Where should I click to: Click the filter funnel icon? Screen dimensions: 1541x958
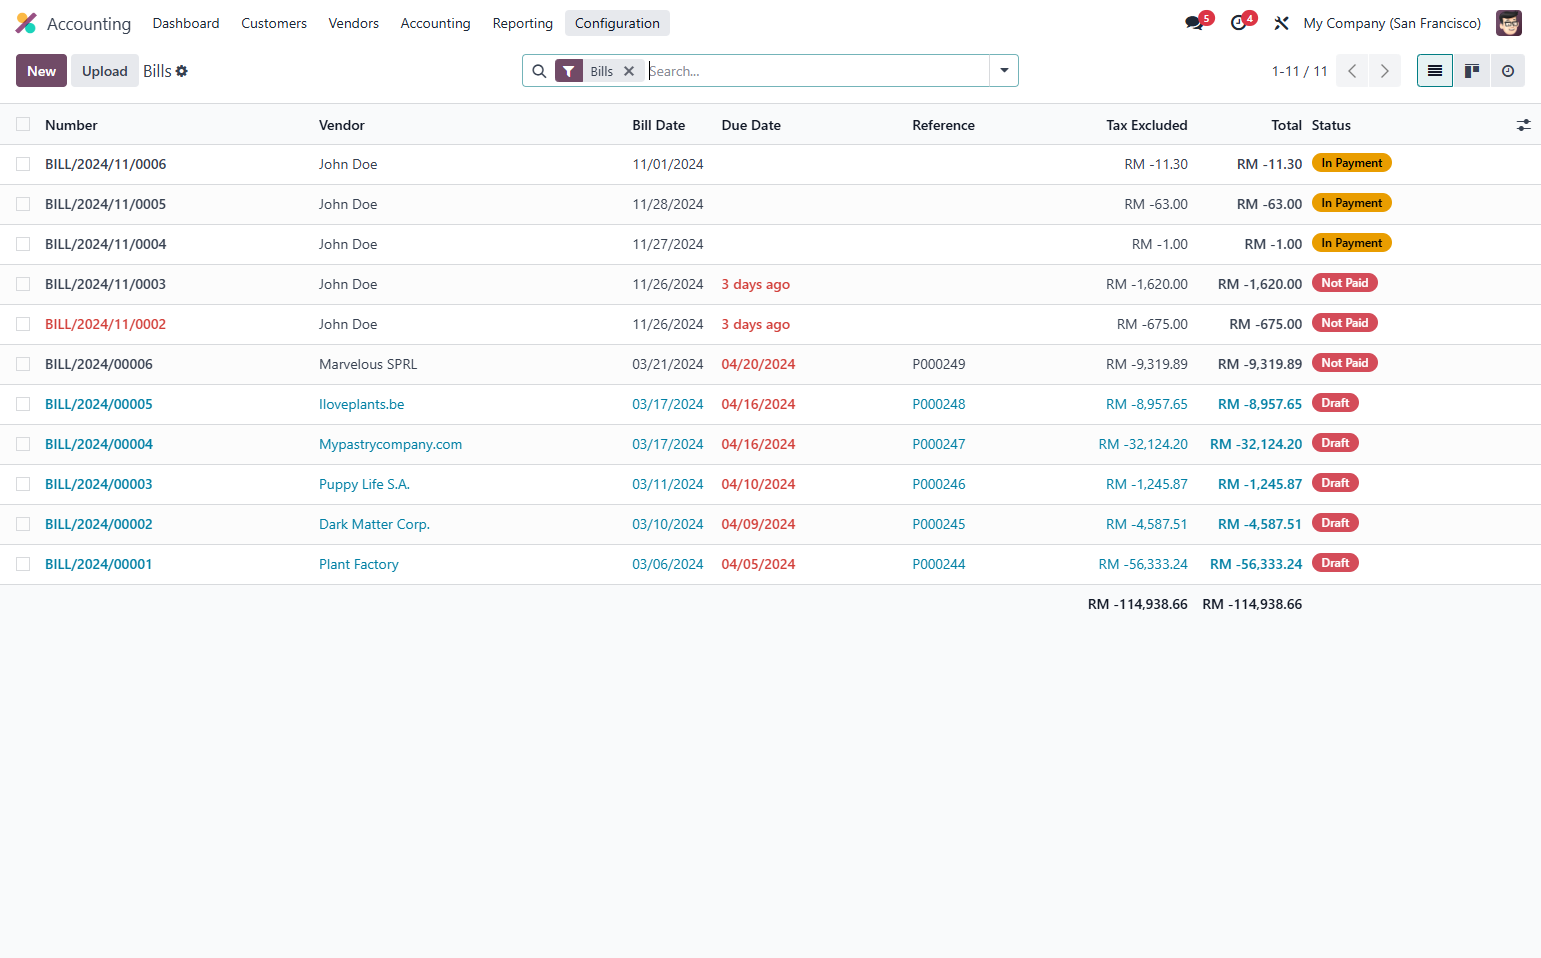click(569, 71)
